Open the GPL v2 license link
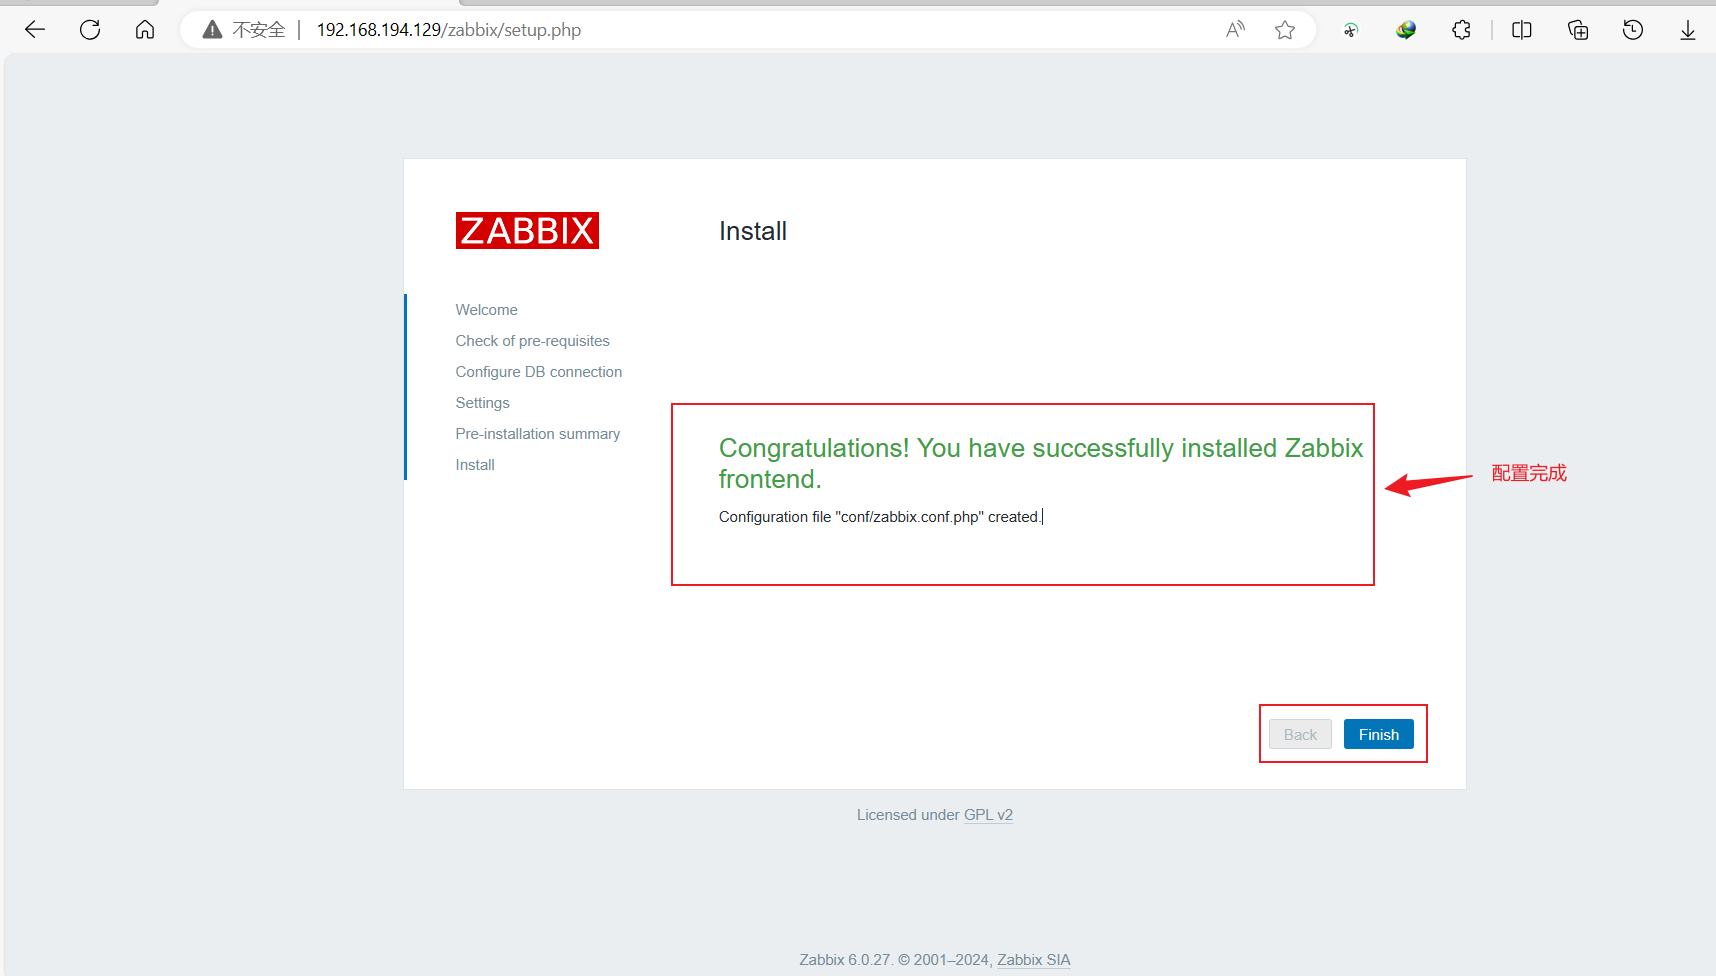The height and width of the screenshot is (976, 1716). pyautogui.click(x=988, y=815)
